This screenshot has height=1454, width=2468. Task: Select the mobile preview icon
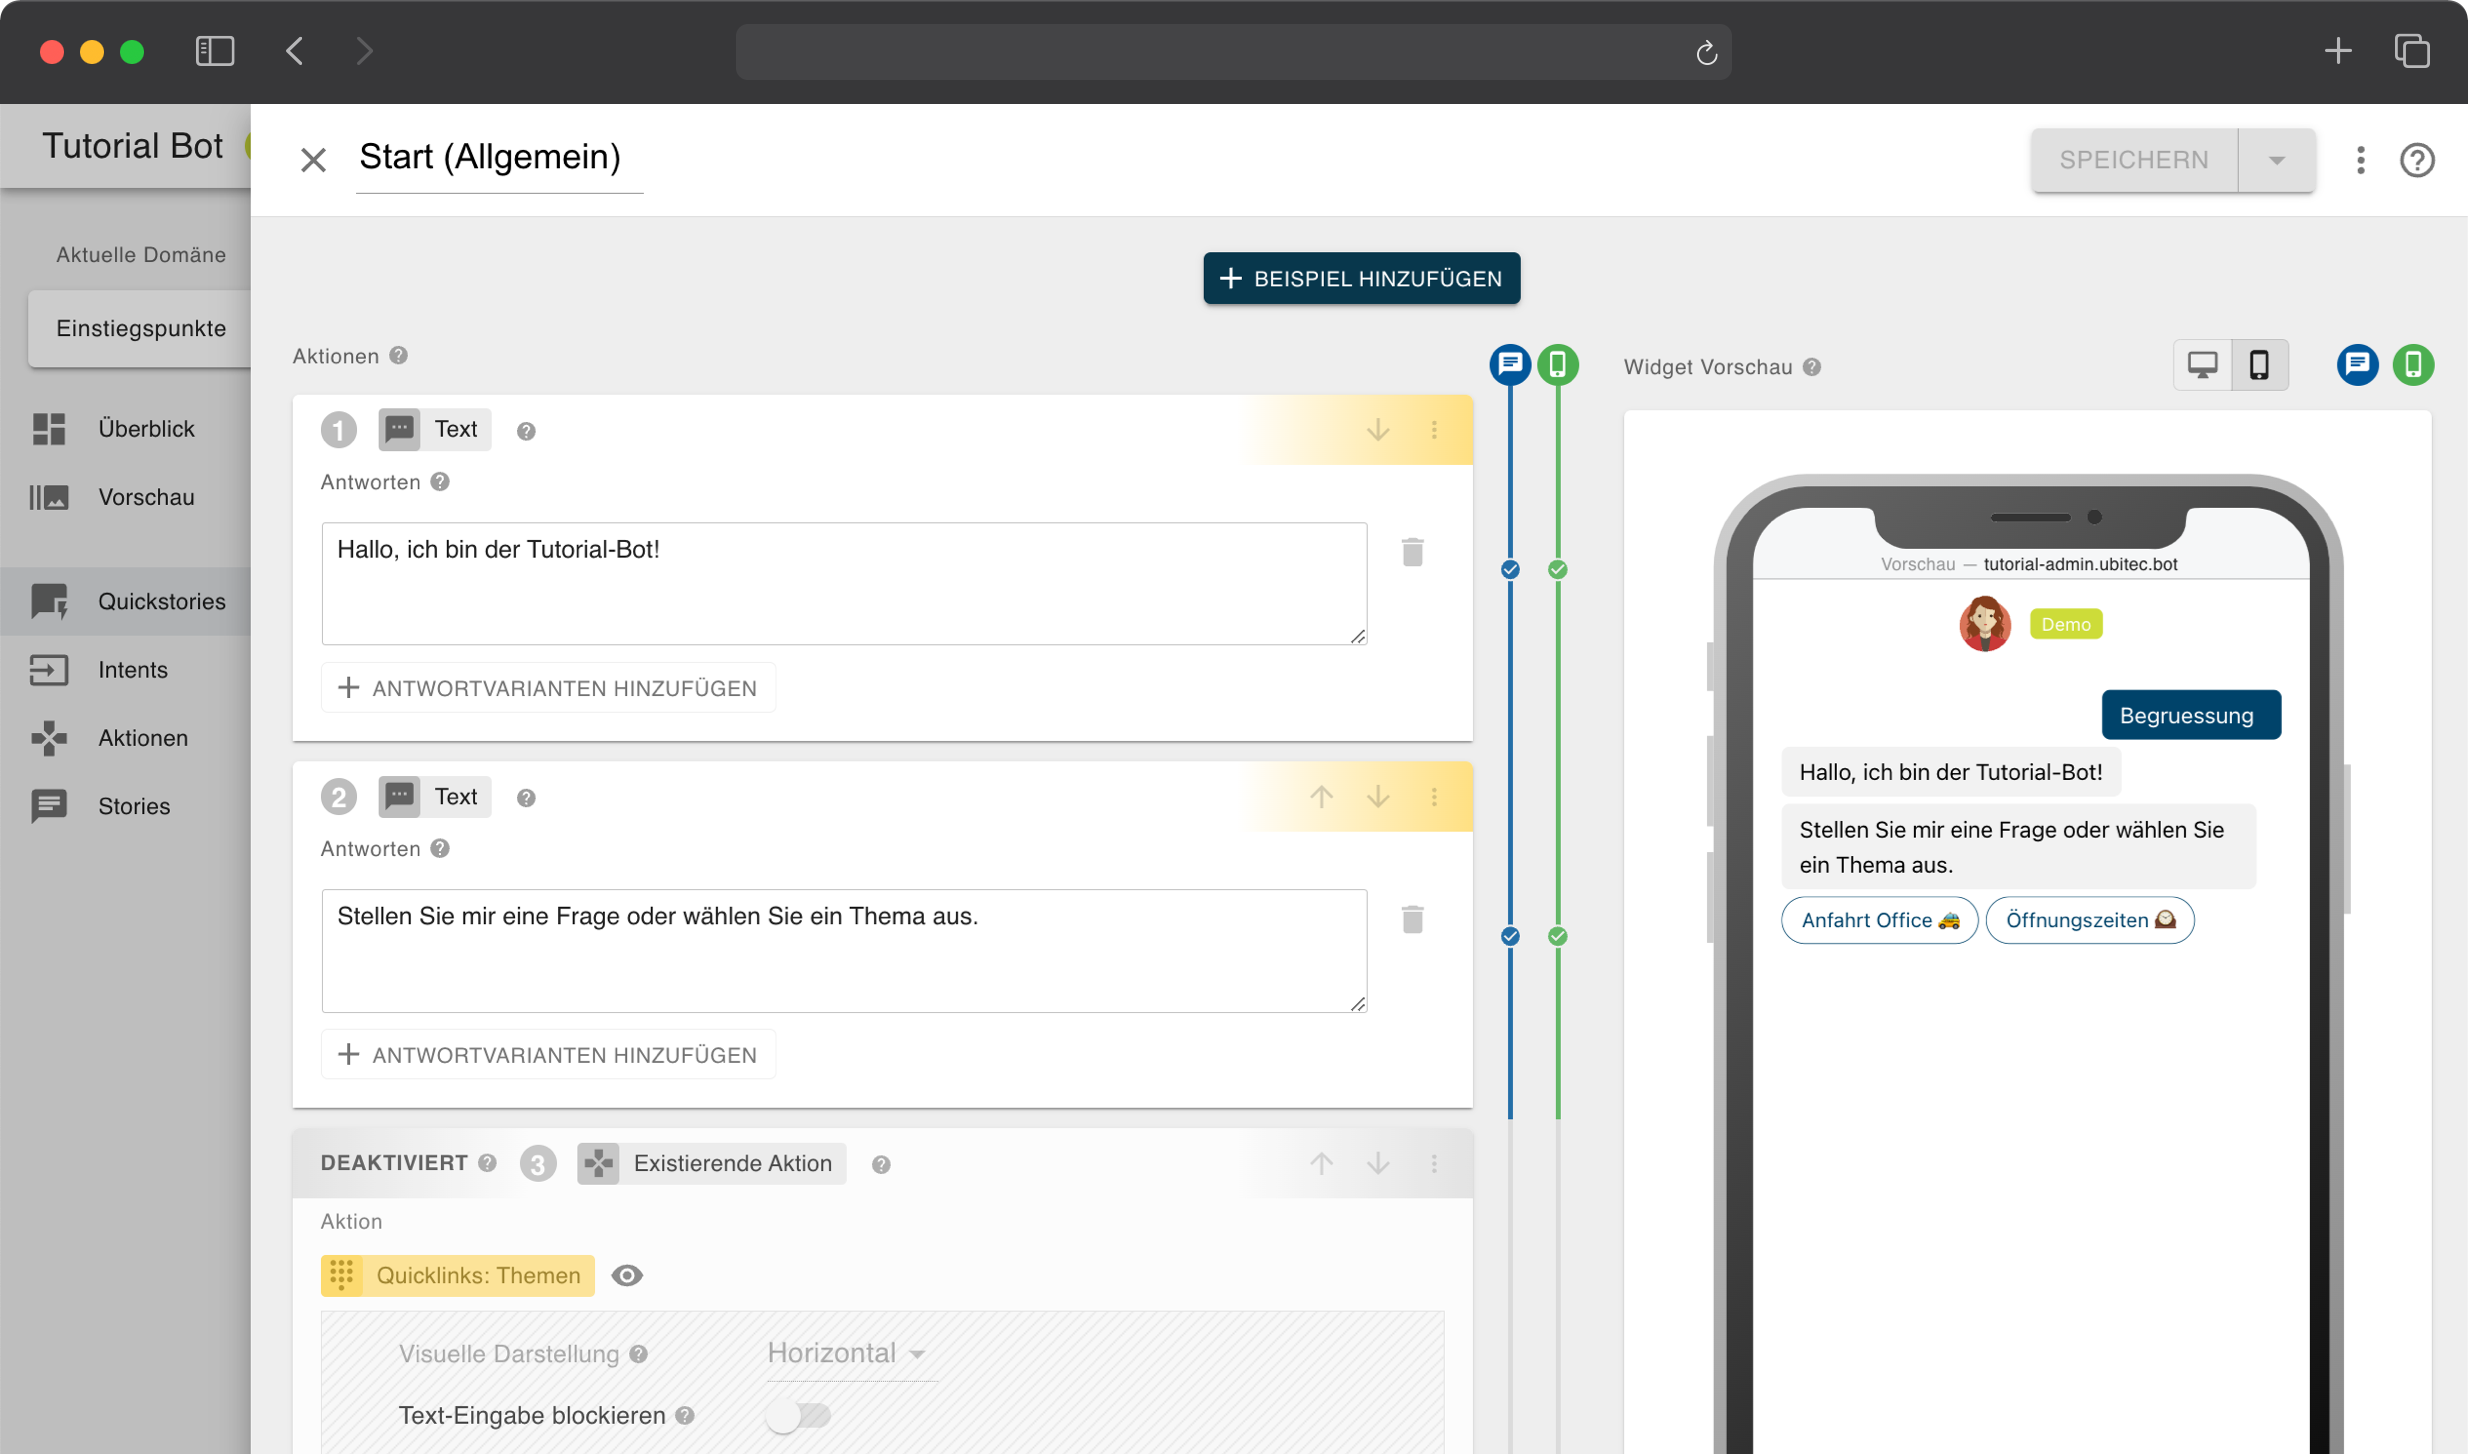[2262, 365]
